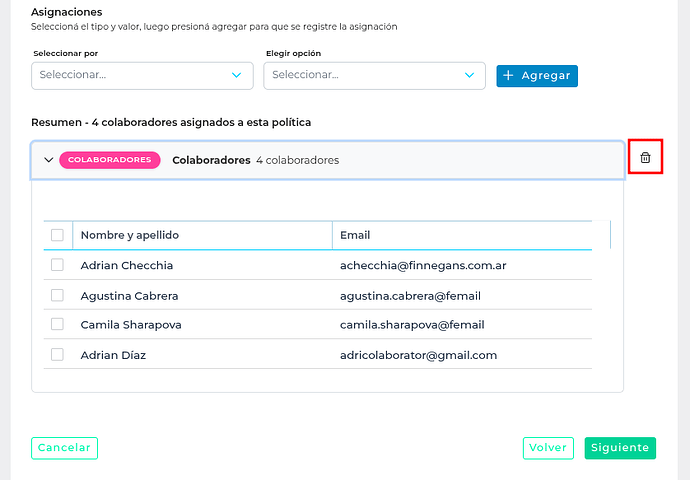Check the box for Adrian Checchia
The height and width of the screenshot is (480, 690).
pos(57,265)
